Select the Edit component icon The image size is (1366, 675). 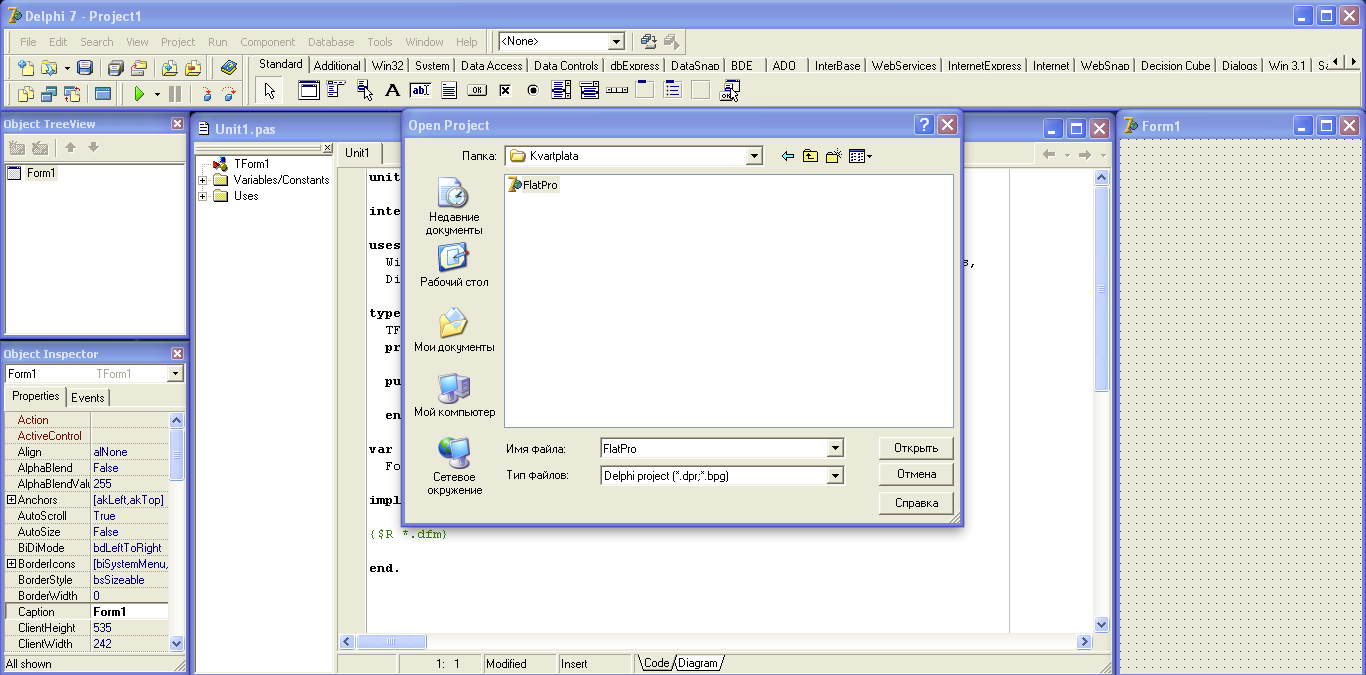tap(420, 91)
